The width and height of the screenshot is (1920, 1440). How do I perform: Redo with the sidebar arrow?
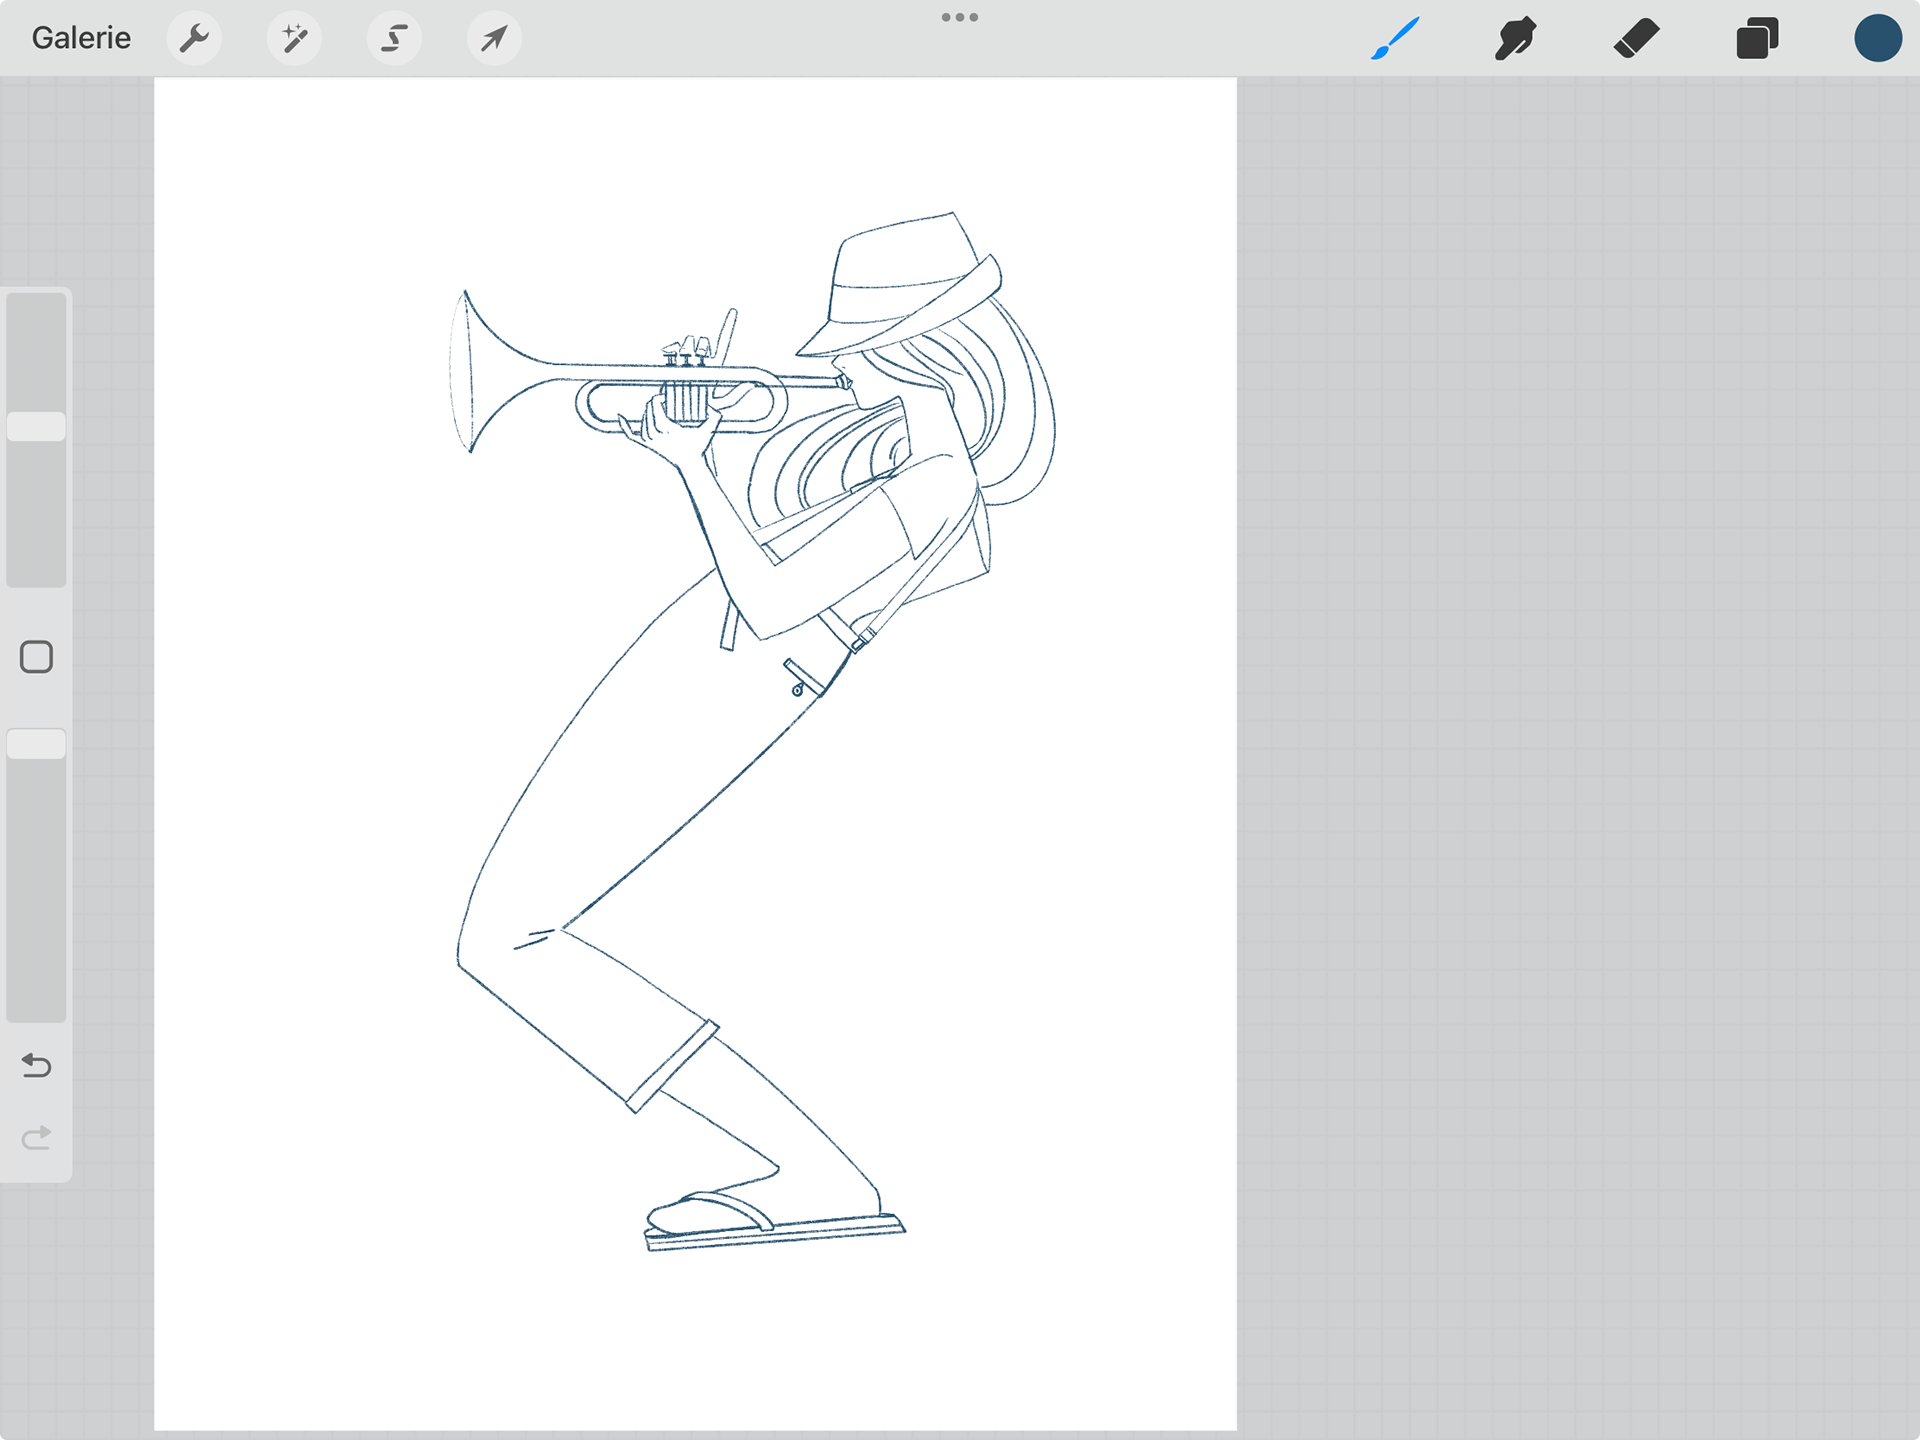coord(37,1138)
